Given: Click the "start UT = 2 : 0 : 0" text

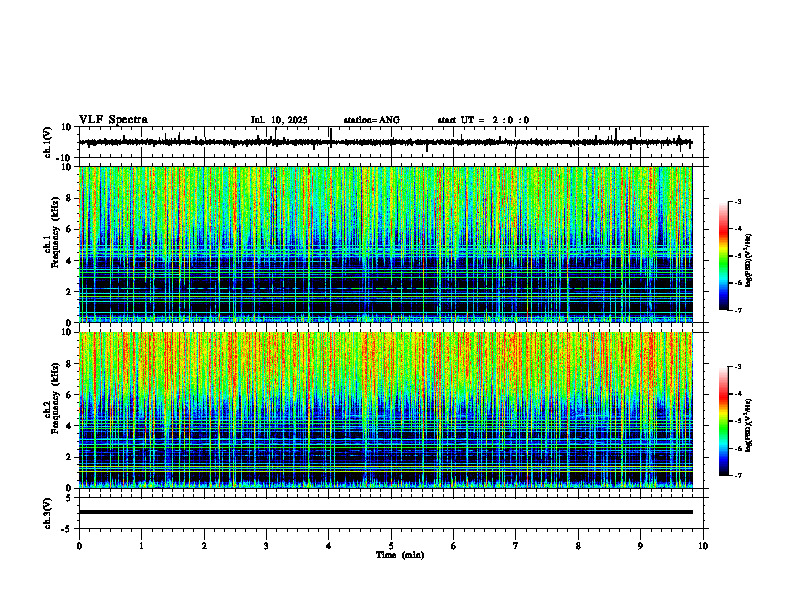Looking at the screenshot, I should 483,120.
